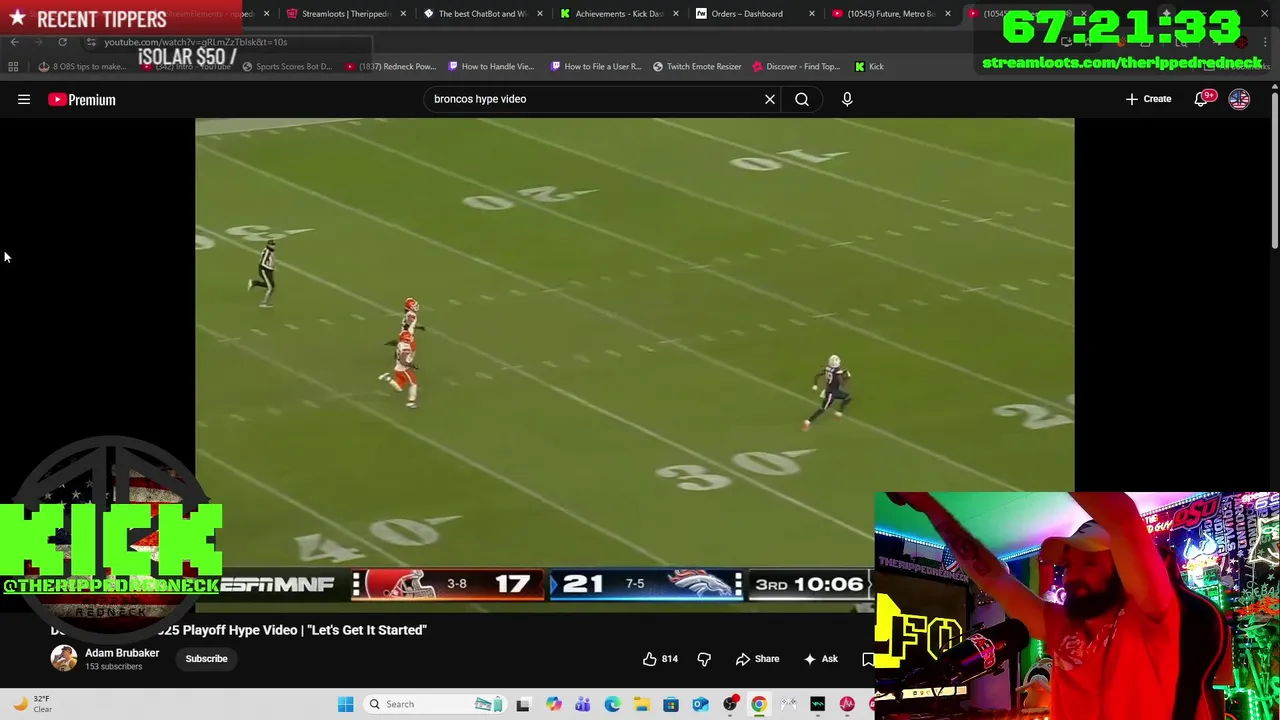Open Microsoft Edge on the taskbar
The width and height of the screenshot is (1280, 720).
(x=612, y=704)
